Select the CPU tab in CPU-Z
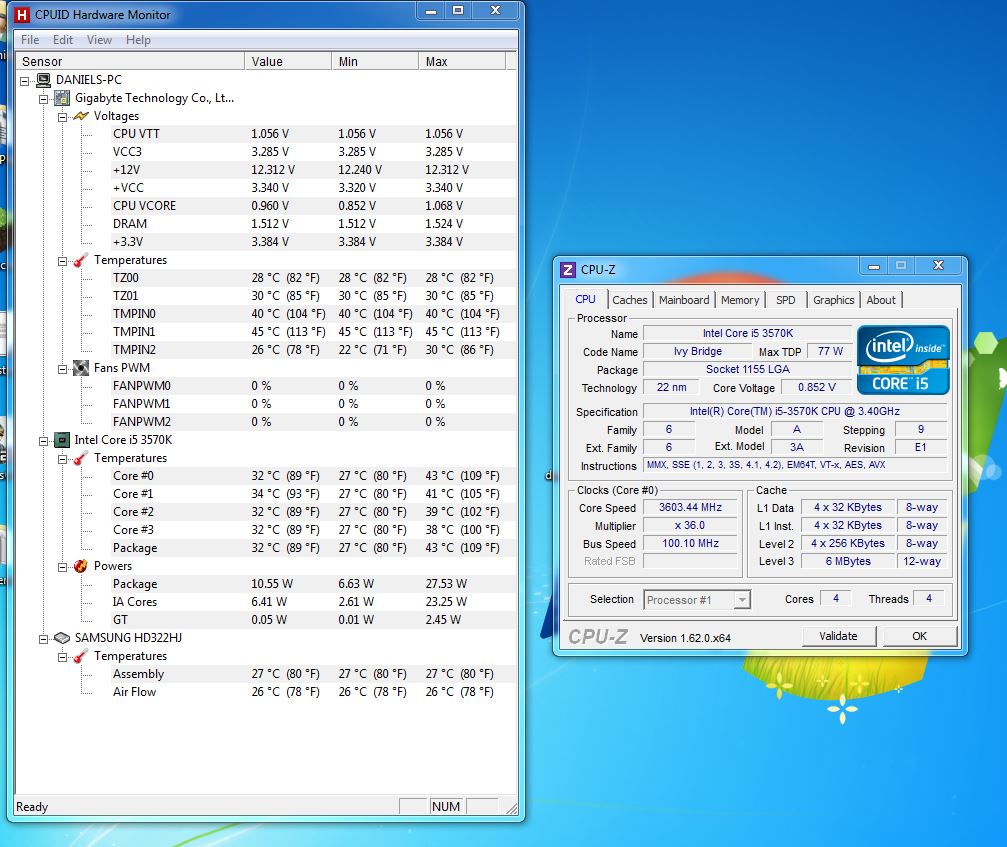 tap(585, 299)
